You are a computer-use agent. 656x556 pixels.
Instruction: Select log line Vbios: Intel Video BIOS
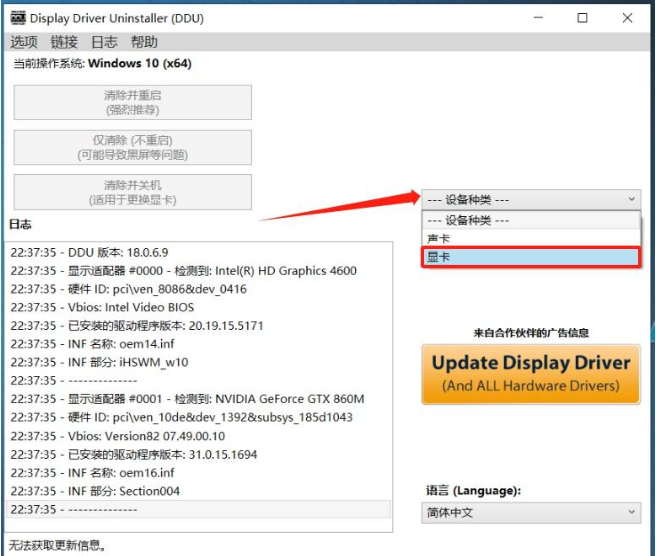(198, 307)
